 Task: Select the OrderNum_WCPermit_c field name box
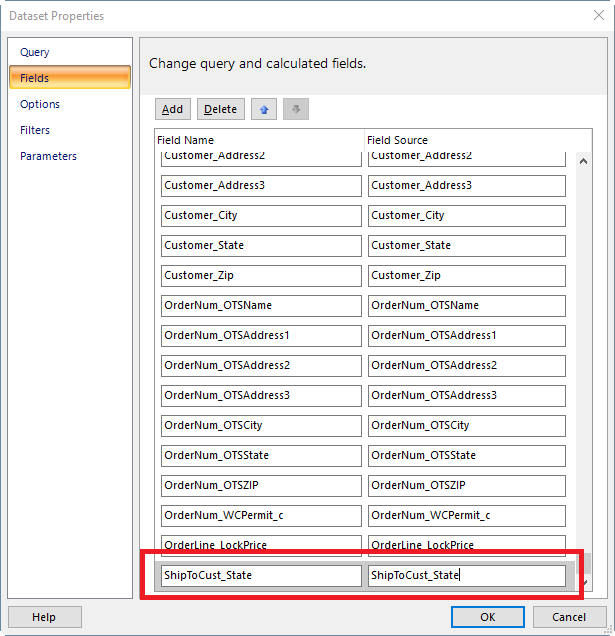[x=261, y=516]
